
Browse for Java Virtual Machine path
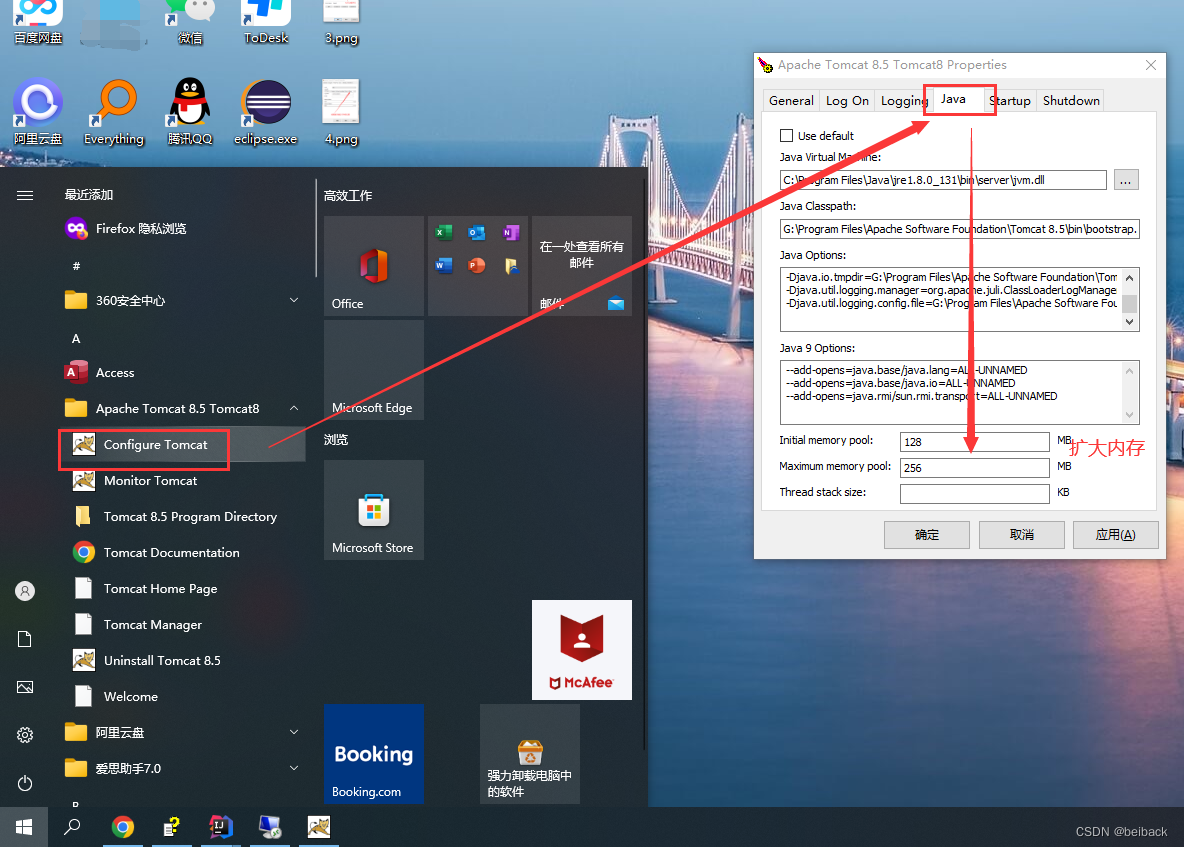tap(1125, 180)
